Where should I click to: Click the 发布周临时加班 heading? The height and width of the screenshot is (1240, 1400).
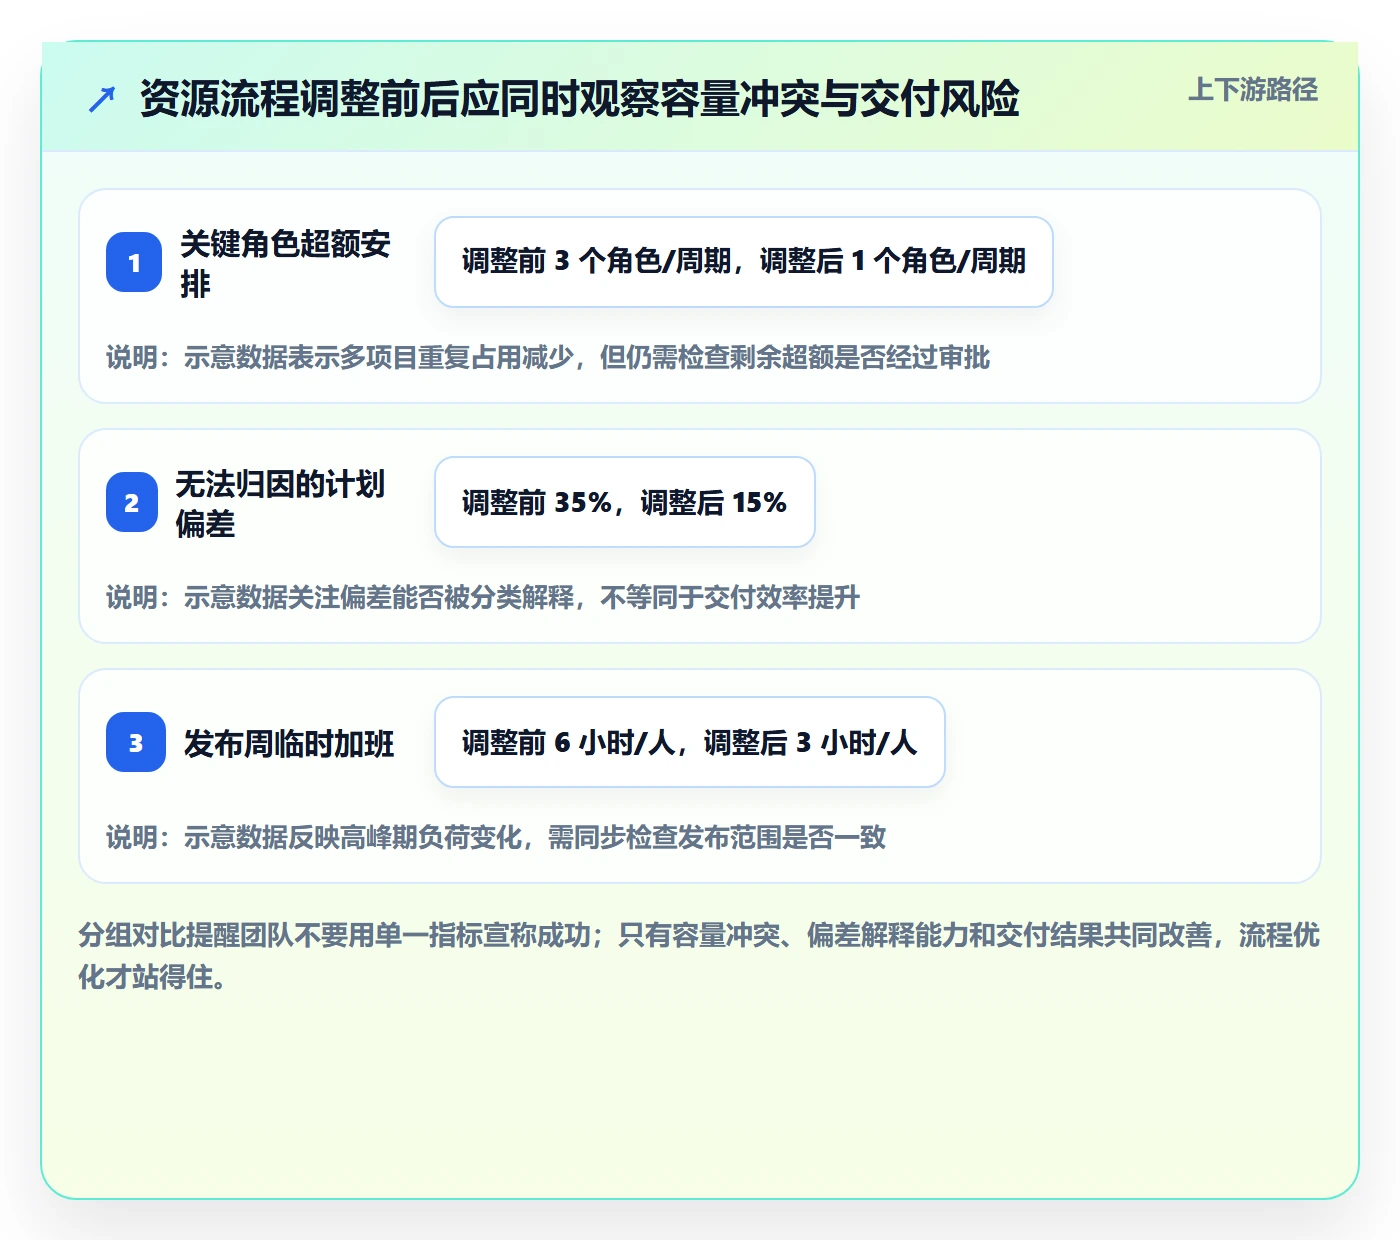click(x=289, y=743)
